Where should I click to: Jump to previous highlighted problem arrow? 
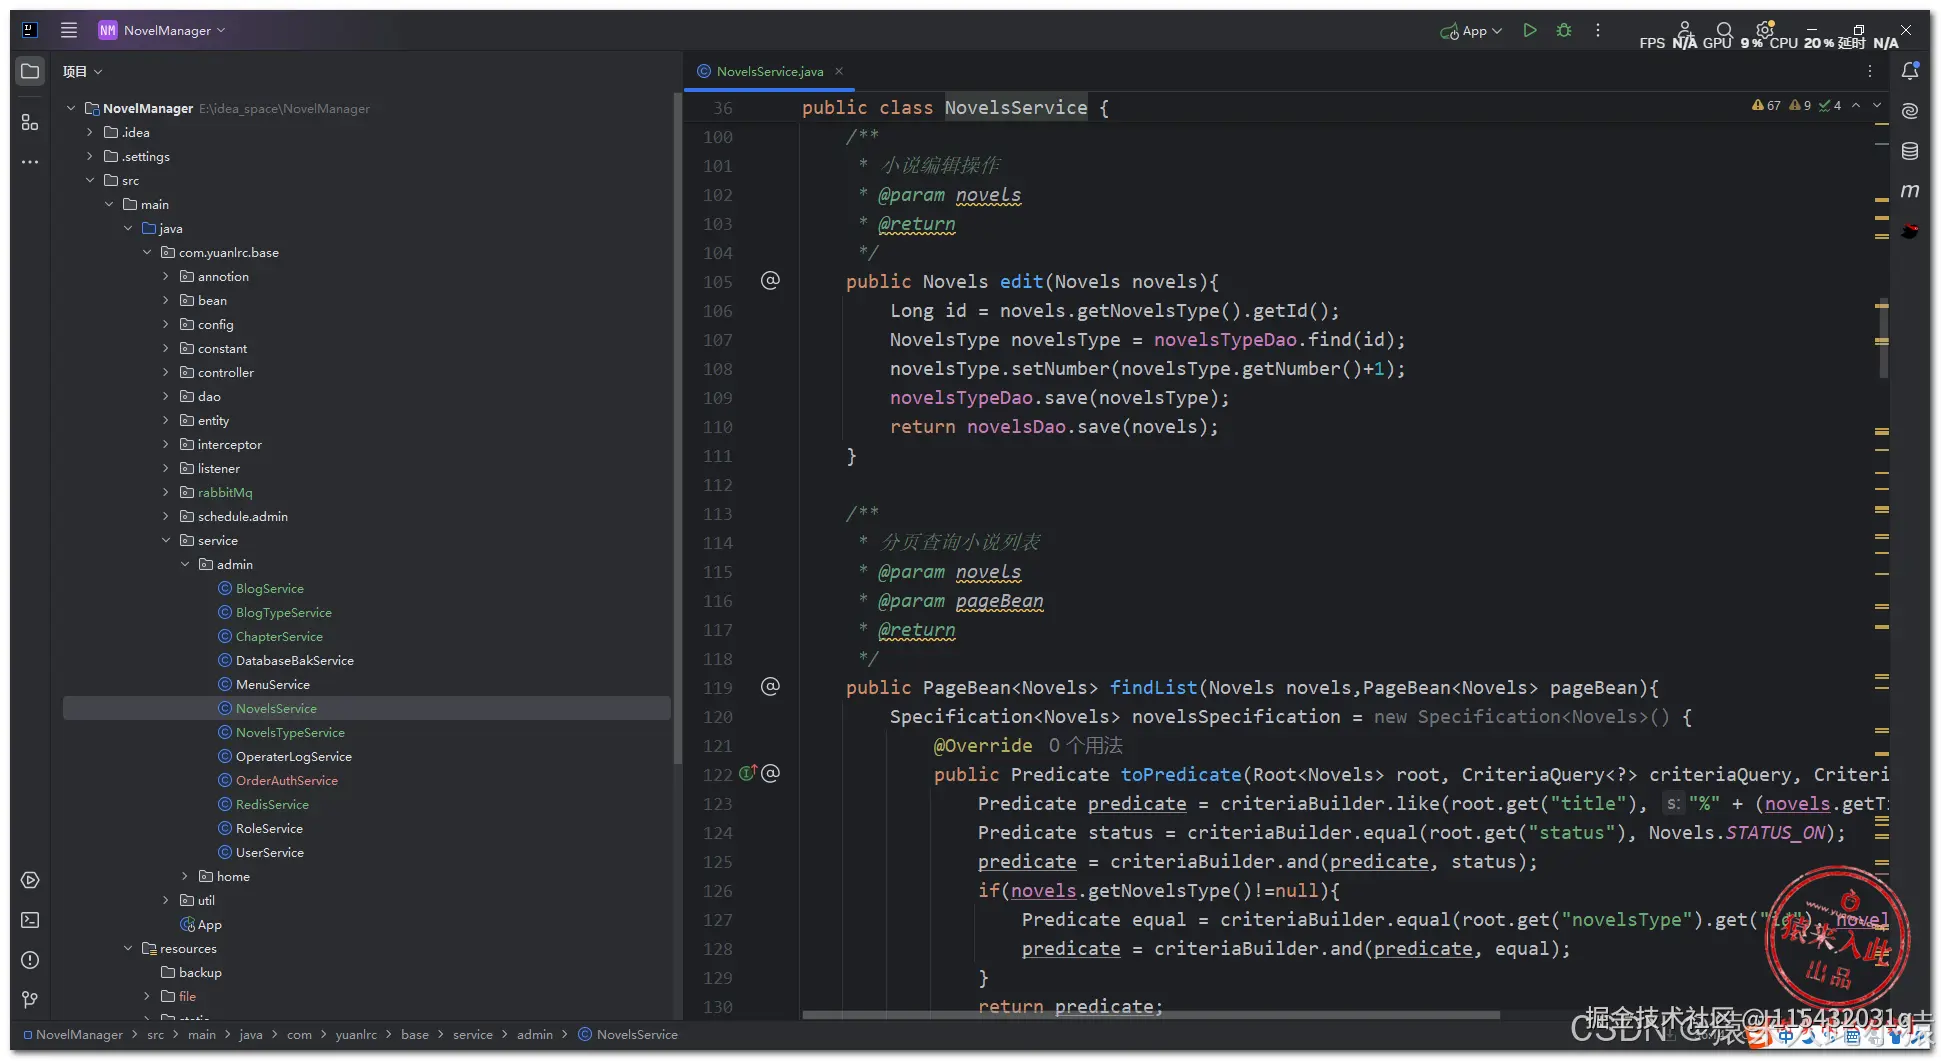[1856, 105]
